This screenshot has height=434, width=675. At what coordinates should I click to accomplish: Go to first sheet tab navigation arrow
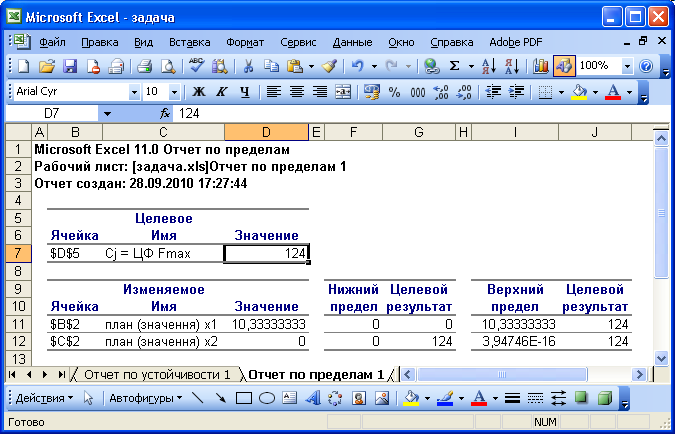click(x=12, y=375)
